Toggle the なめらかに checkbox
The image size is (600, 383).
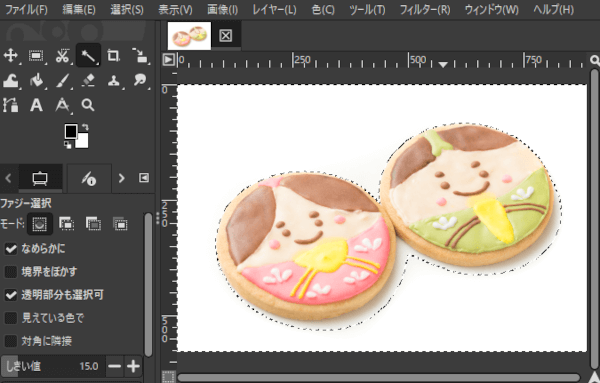pyautogui.click(x=11, y=249)
